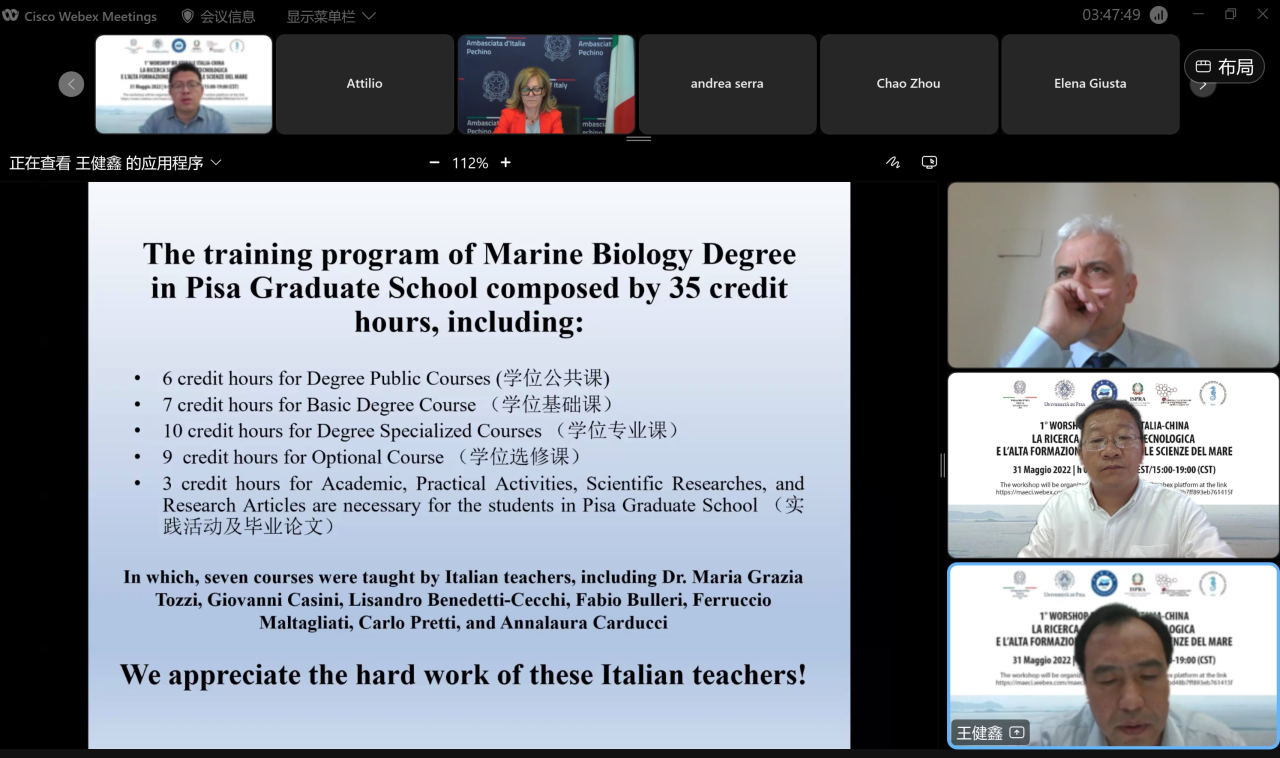Viewport: 1280px width, 758px height.
Task: Select the Elena Giusta participant tile
Action: point(1090,84)
